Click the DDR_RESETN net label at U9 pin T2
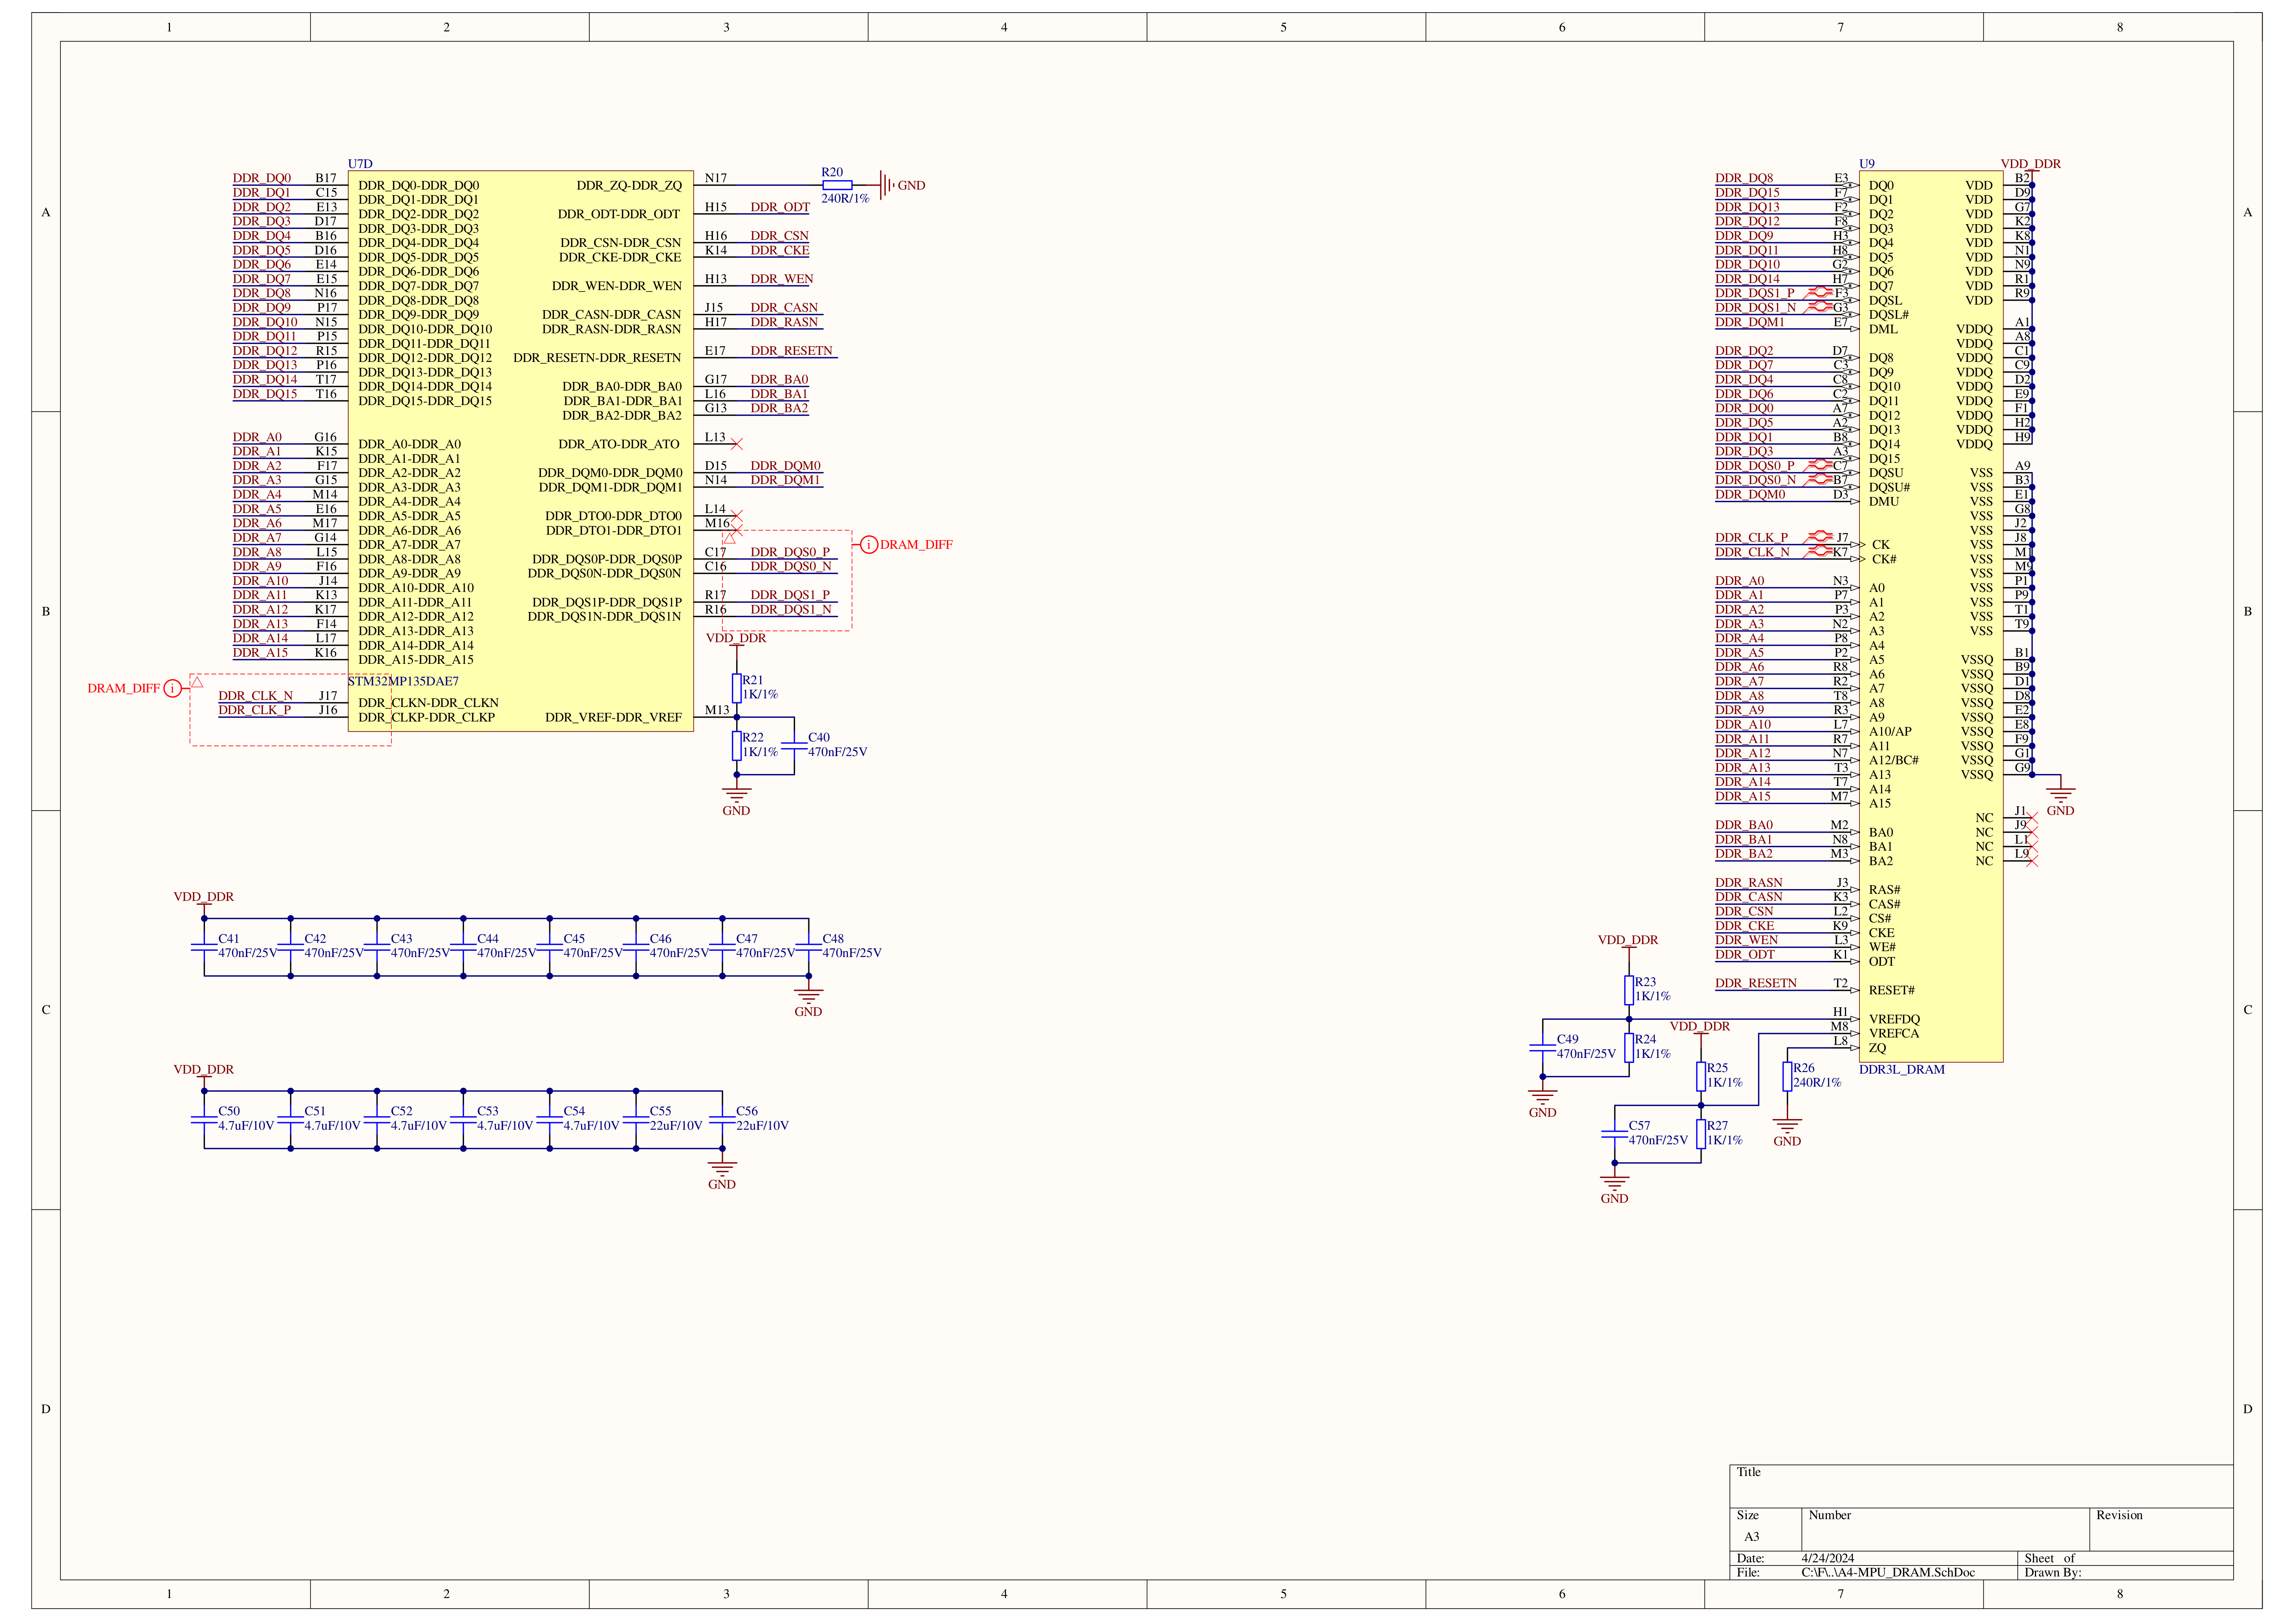Viewport: 2296px width, 1622px height. [1756, 983]
